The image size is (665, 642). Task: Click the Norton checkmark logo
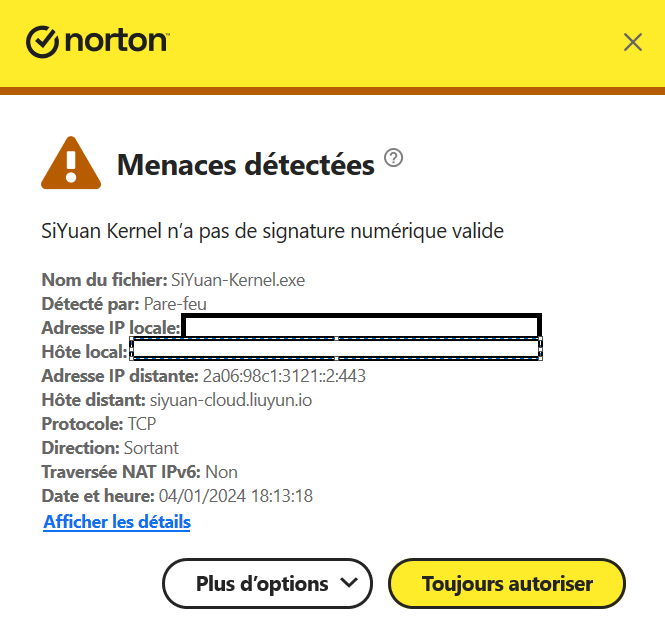[43, 42]
